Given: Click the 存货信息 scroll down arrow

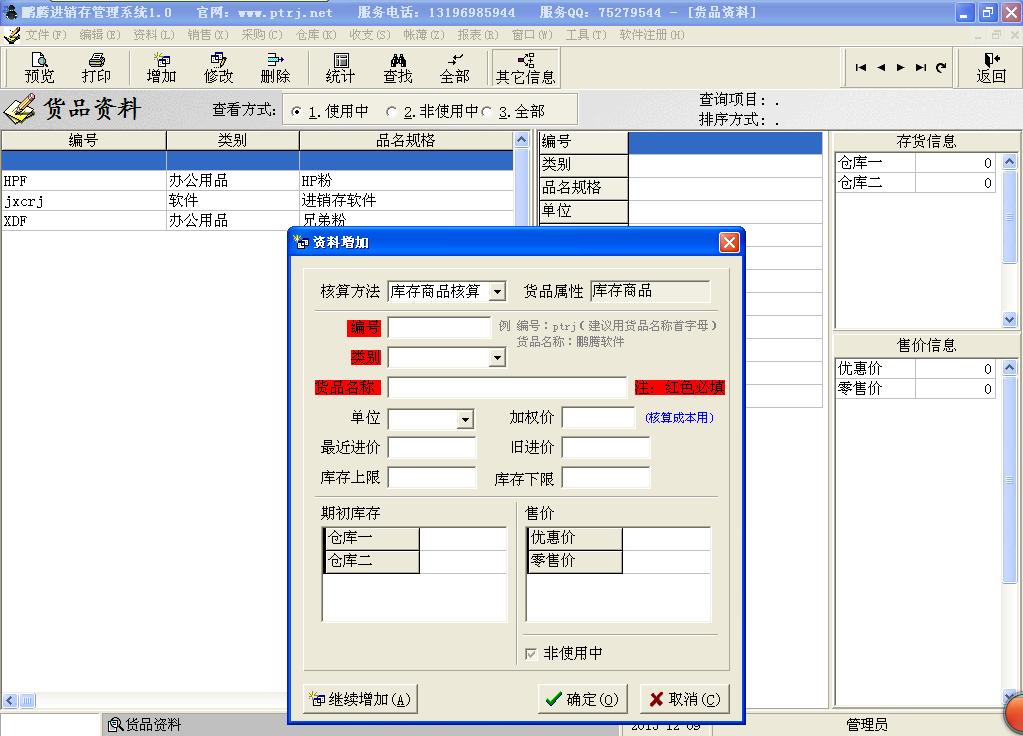Looking at the screenshot, I should [x=1009, y=320].
